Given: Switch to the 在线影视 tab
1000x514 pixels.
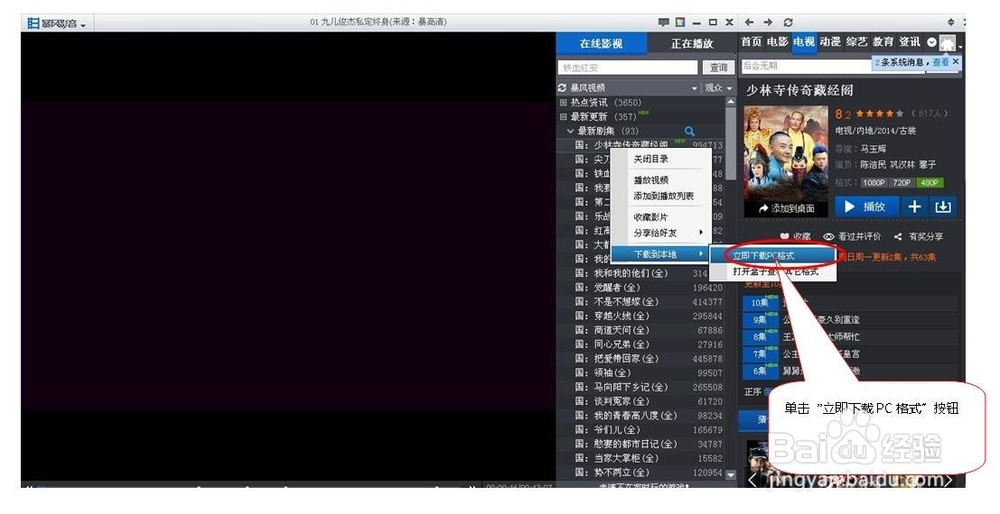Looking at the screenshot, I should [x=601, y=43].
